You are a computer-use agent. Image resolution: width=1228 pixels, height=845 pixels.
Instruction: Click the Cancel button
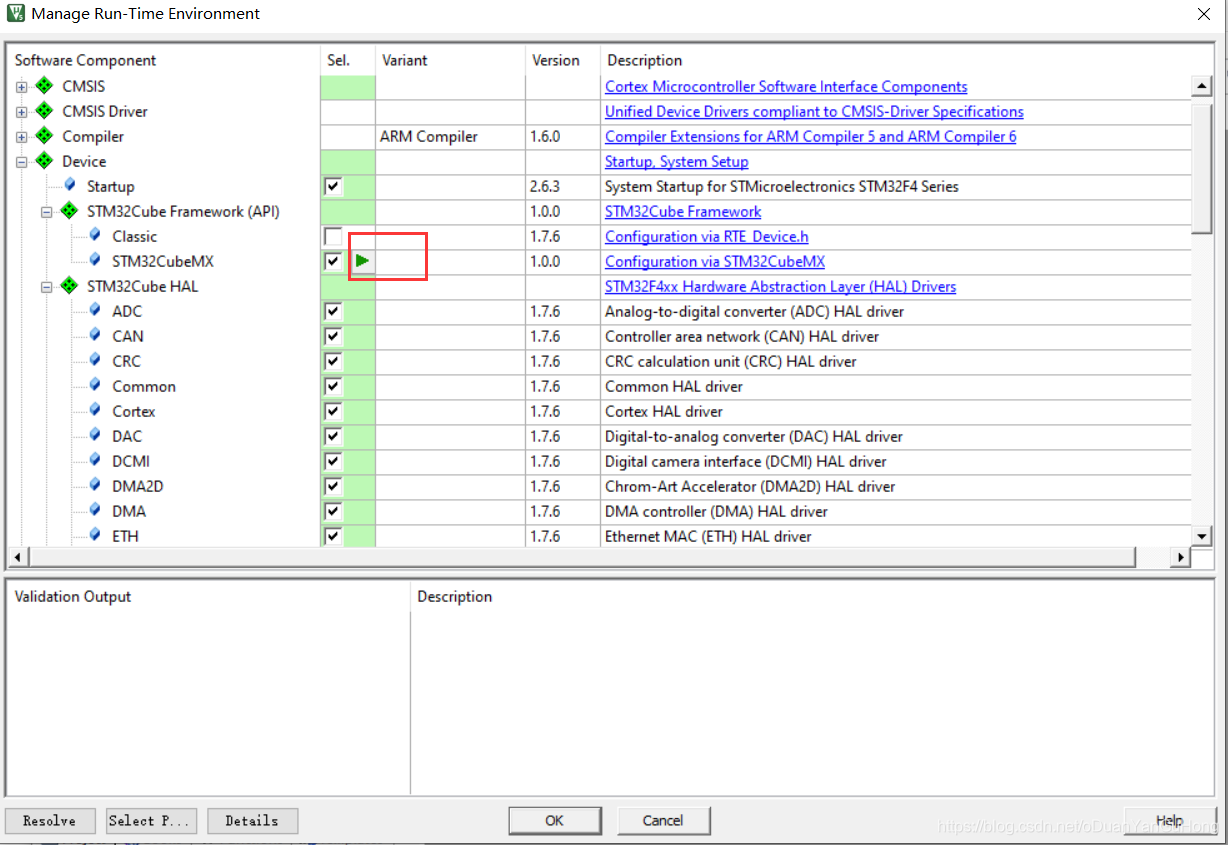[663, 821]
